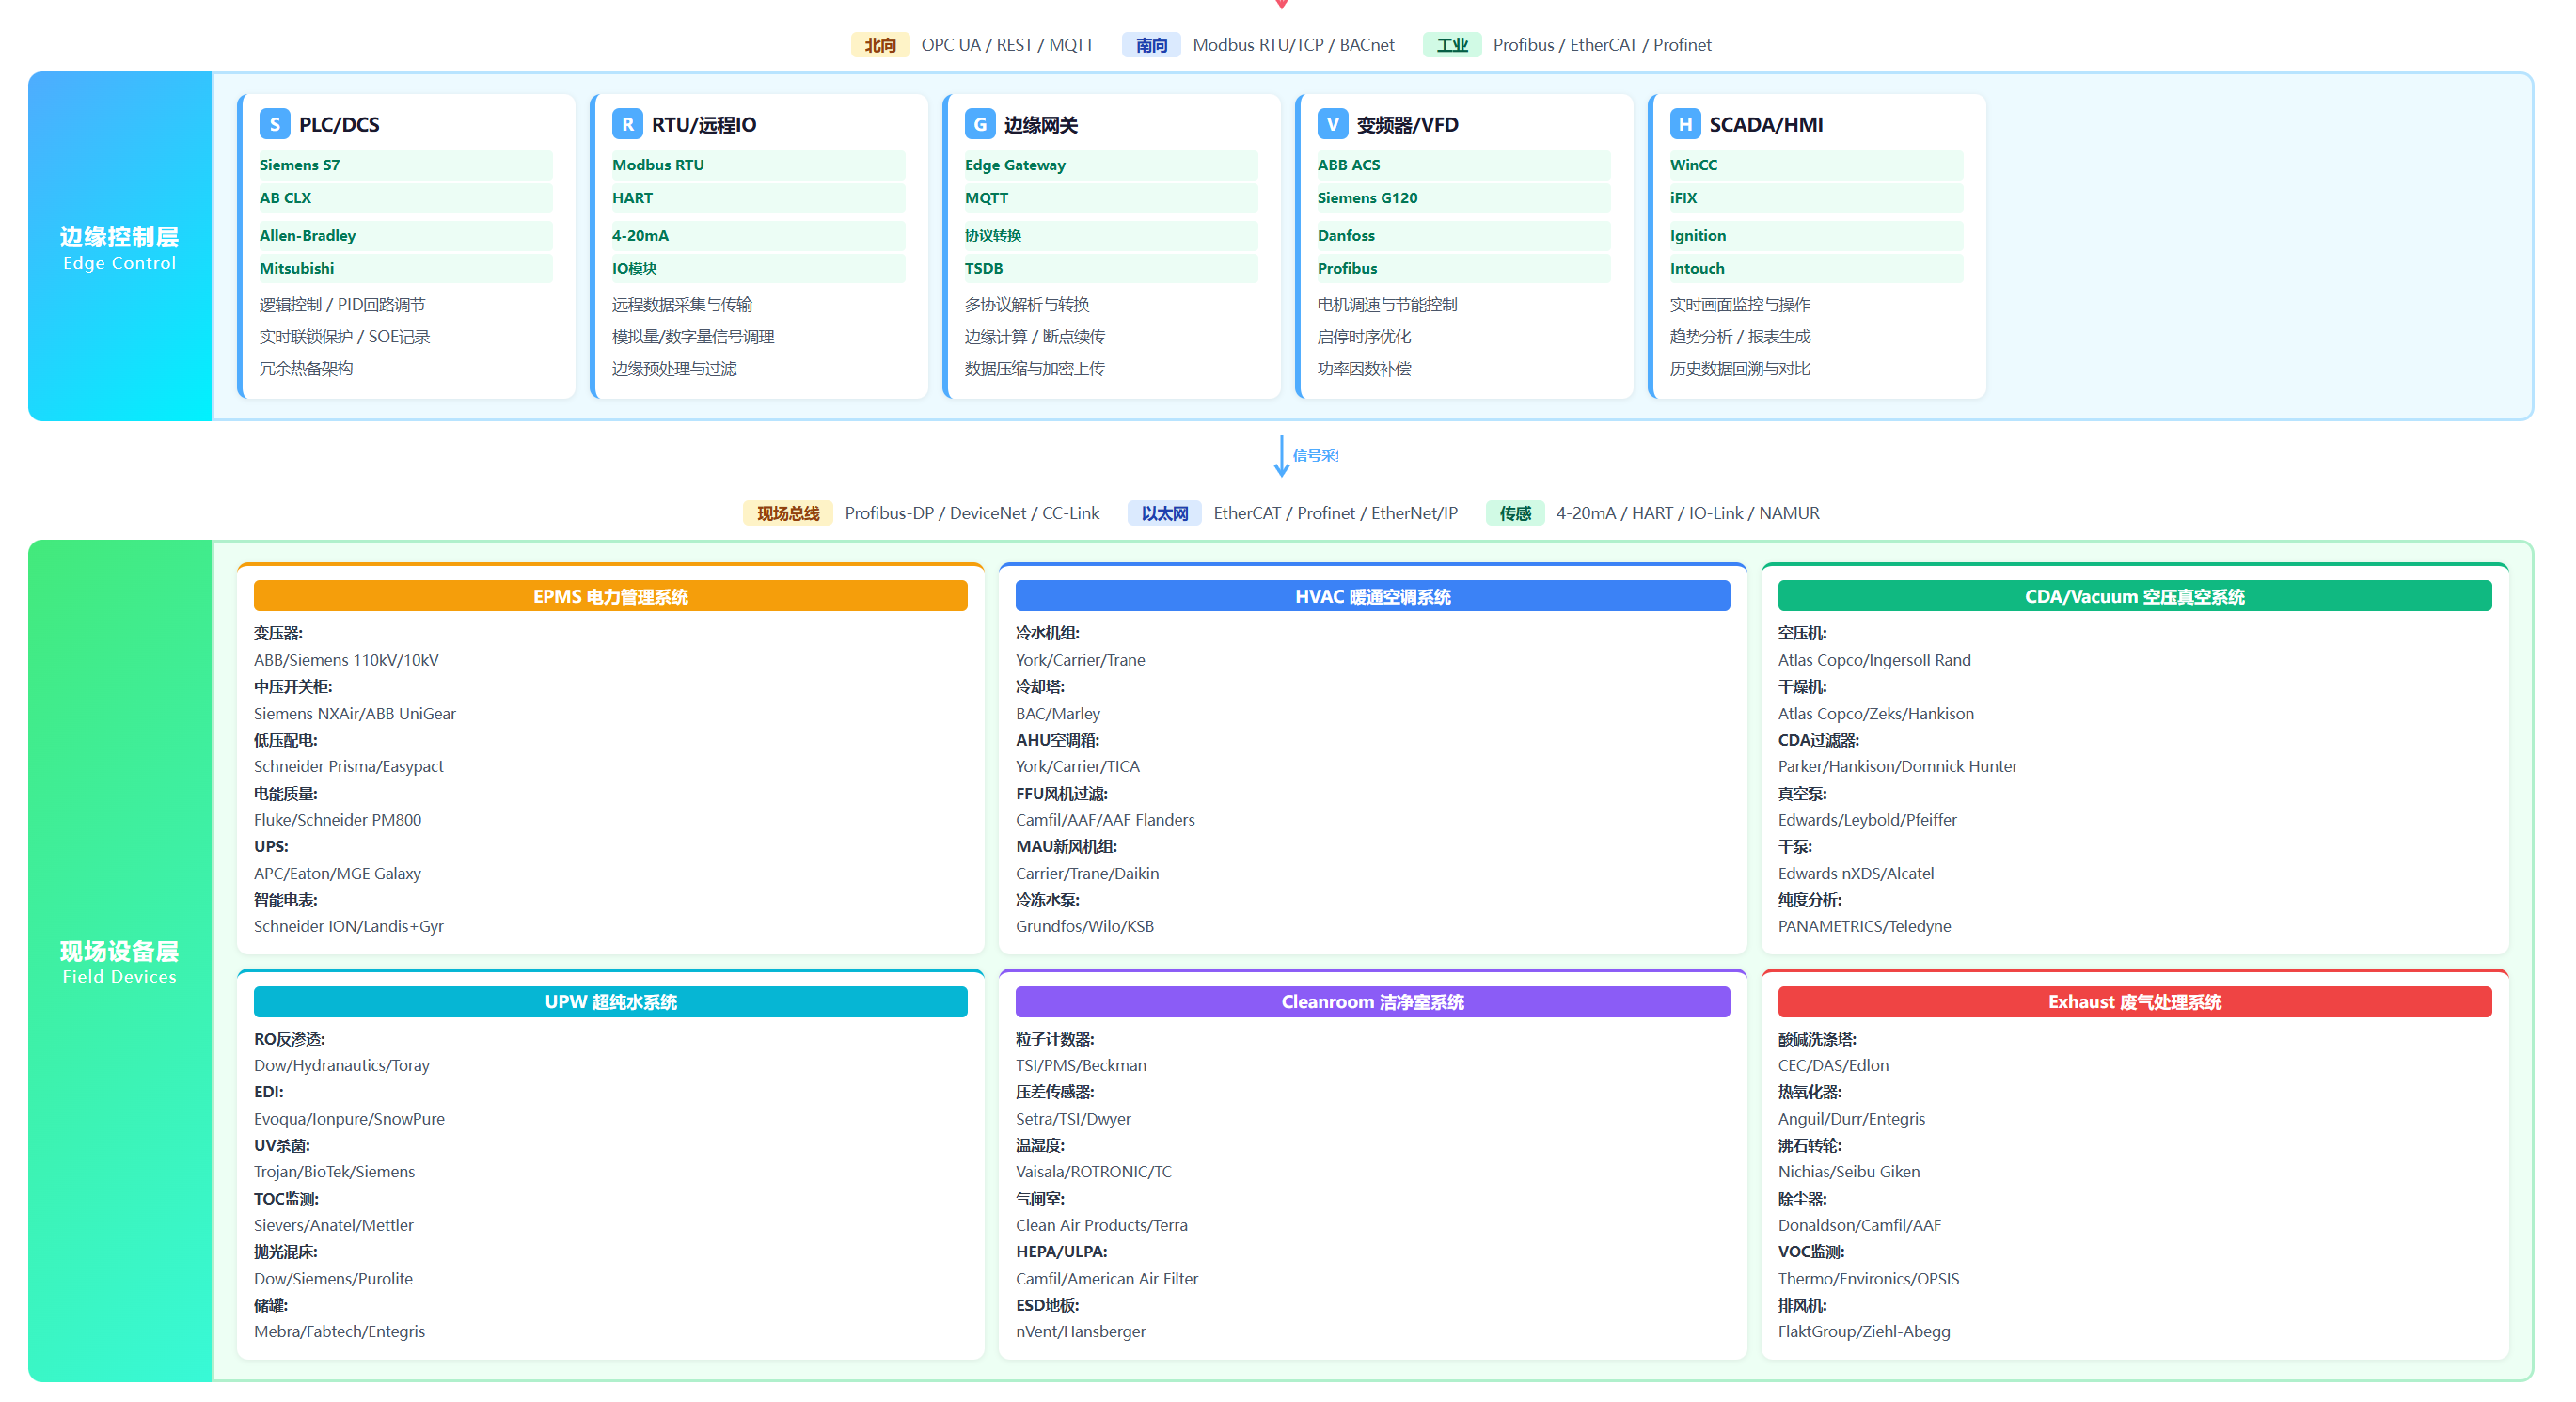Click APC/Eaton/MGE Galaxy UPS entry
The image size is (2576, 1402).
337,873
